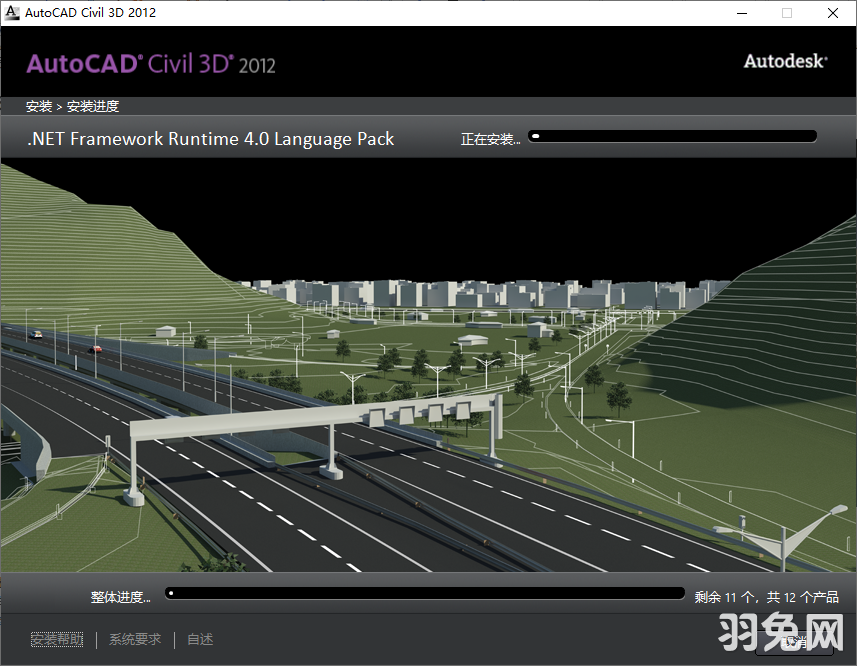Open the 安装帮助 link
This screenshot has height=666, width=857.
tap(57, 639)
